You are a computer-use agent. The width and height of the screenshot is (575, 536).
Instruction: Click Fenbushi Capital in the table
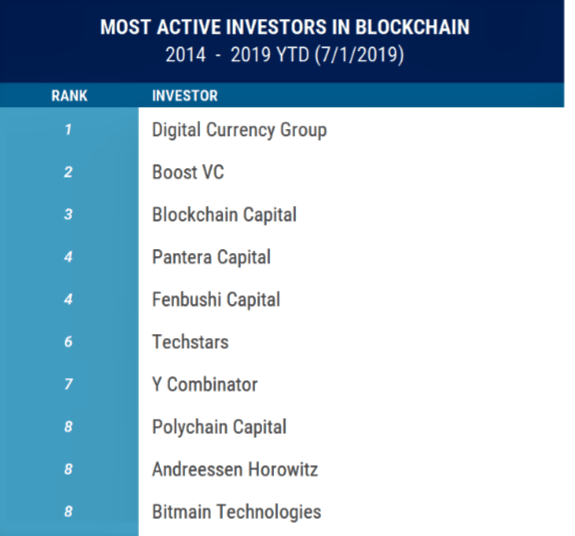coord(216,300)
